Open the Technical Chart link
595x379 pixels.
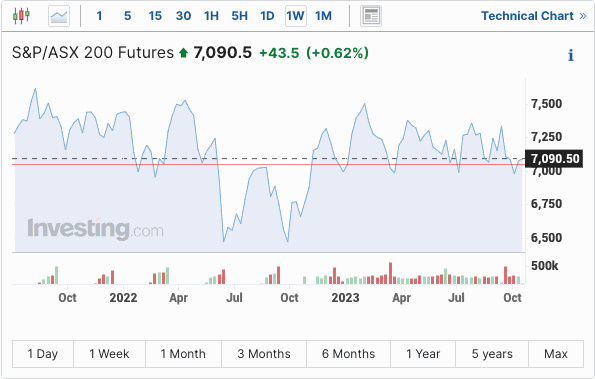point(534,16)
